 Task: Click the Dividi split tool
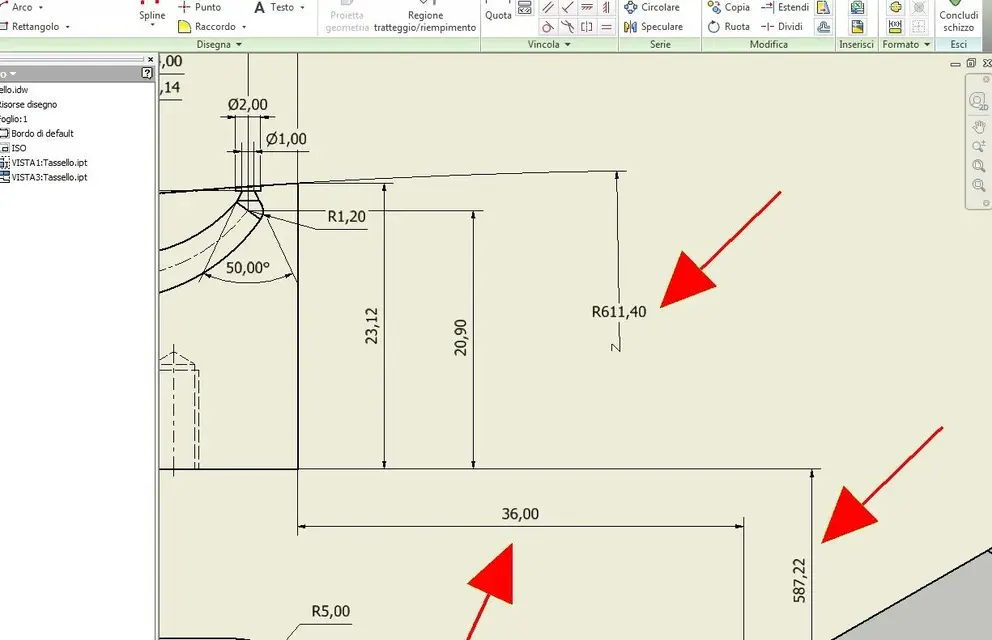coord(782,27)
